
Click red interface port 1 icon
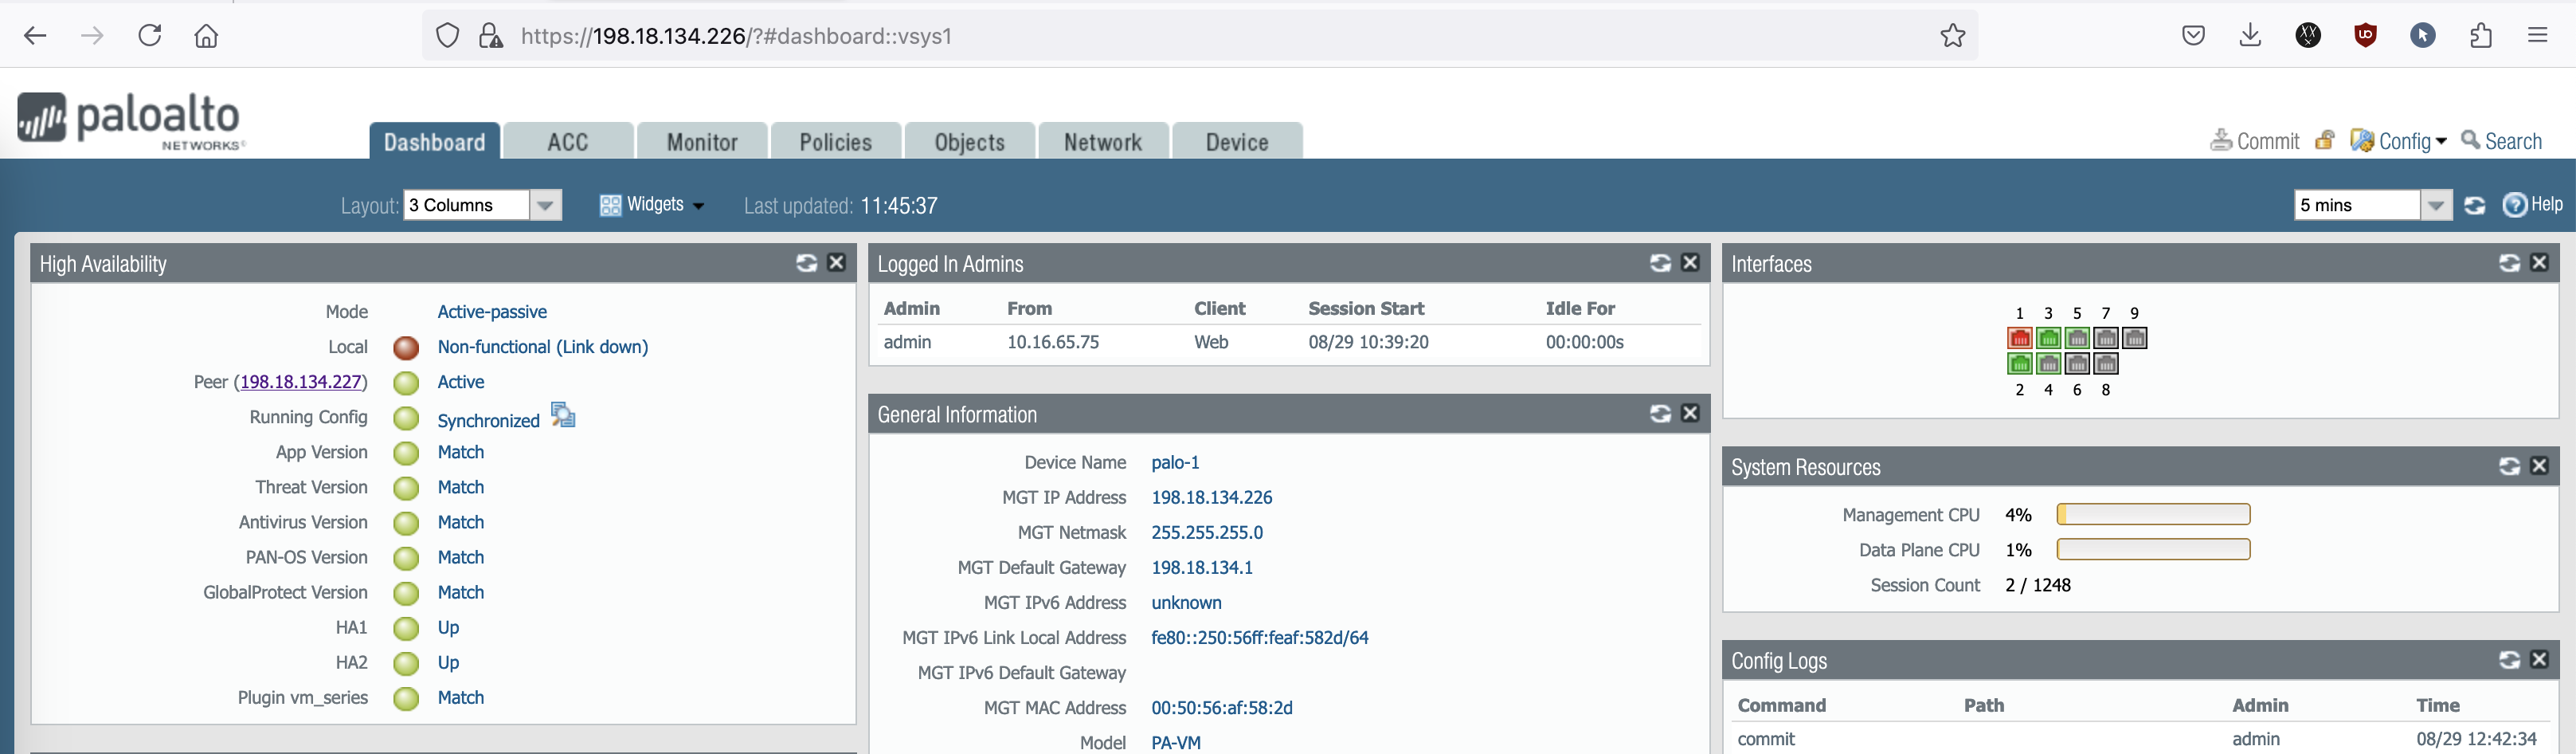pyautogui.click(x=2019, y=339)
